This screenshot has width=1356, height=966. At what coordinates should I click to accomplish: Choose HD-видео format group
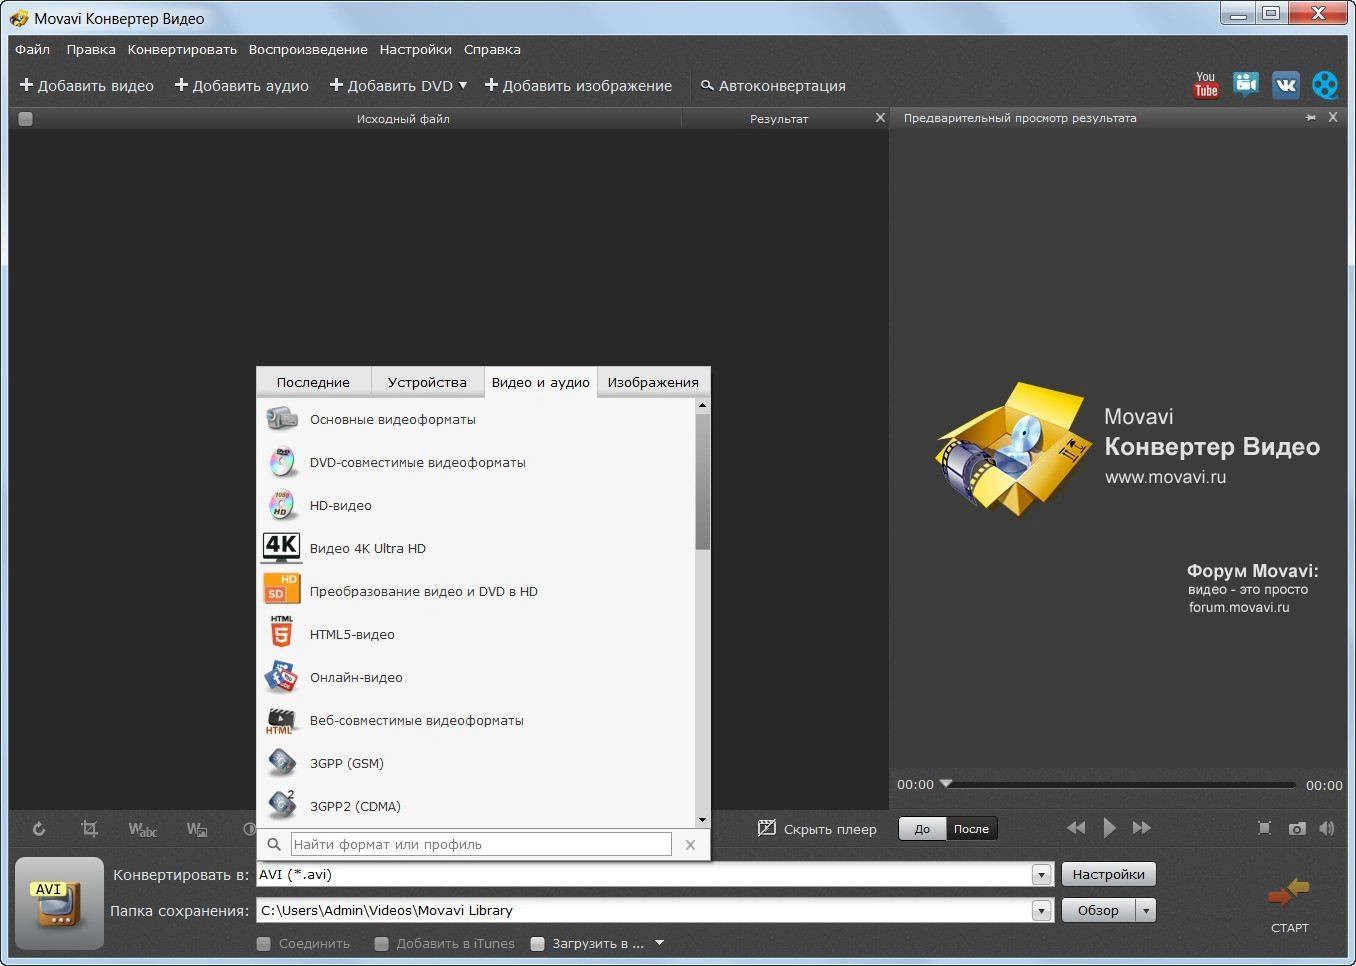[476, 505]
